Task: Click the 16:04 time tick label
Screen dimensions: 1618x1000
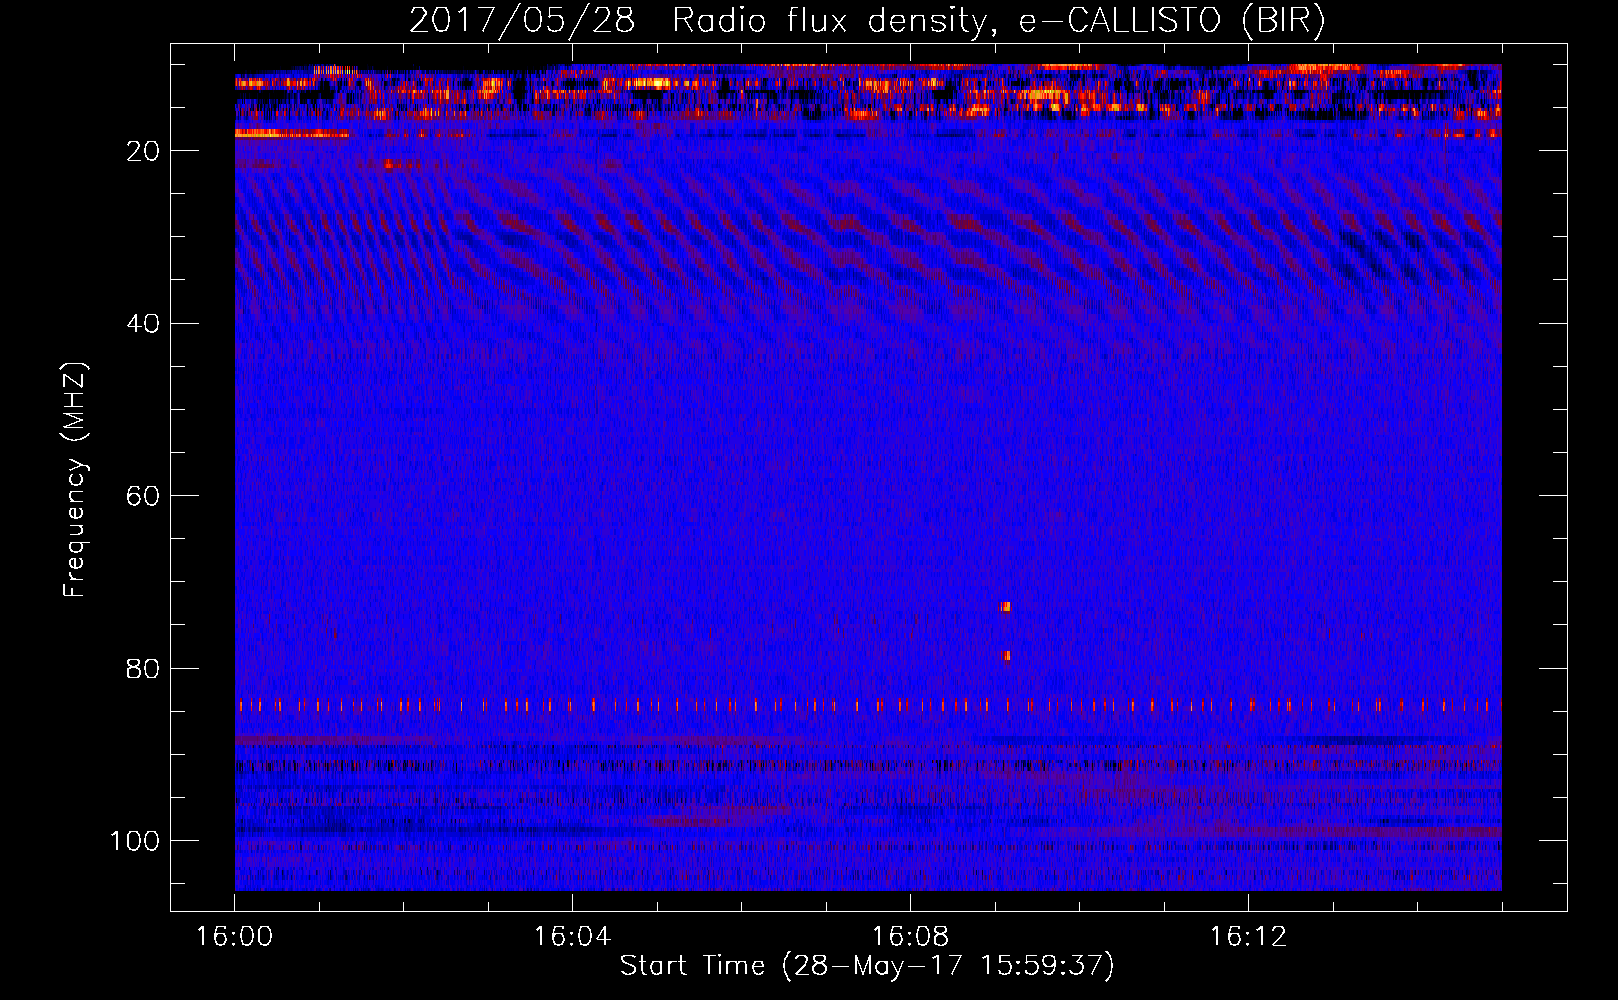Action: (572, 936)
